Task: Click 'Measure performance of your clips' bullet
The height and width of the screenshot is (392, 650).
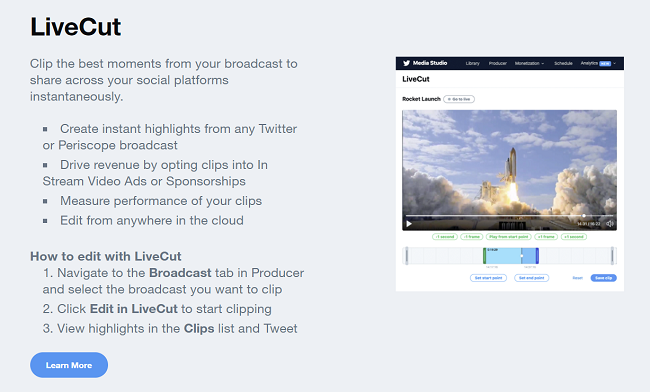Action: pyautogui.click(x=161, y=201)
